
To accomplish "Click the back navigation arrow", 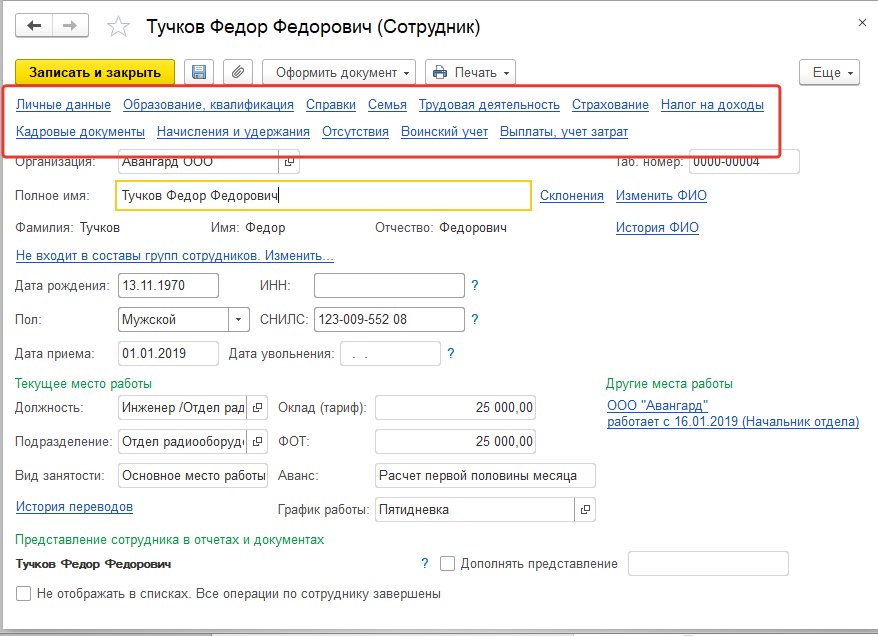I will point(35,26).
